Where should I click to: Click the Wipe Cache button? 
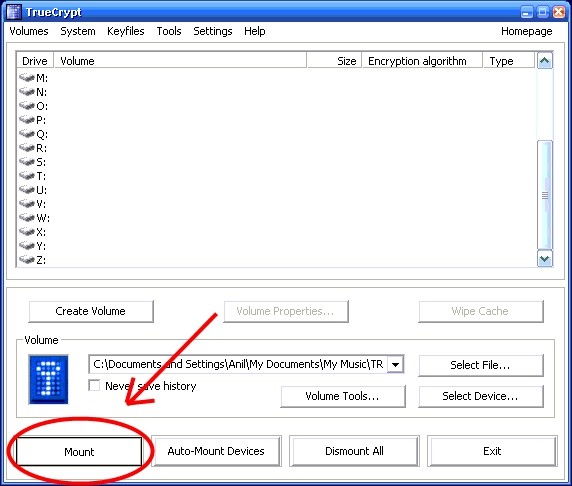(x=480, y=311)
